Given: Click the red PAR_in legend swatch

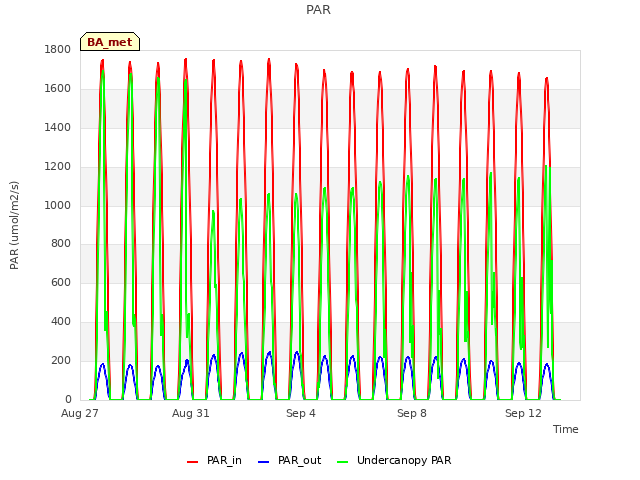Looking at the screenshot, I should 192,462.
